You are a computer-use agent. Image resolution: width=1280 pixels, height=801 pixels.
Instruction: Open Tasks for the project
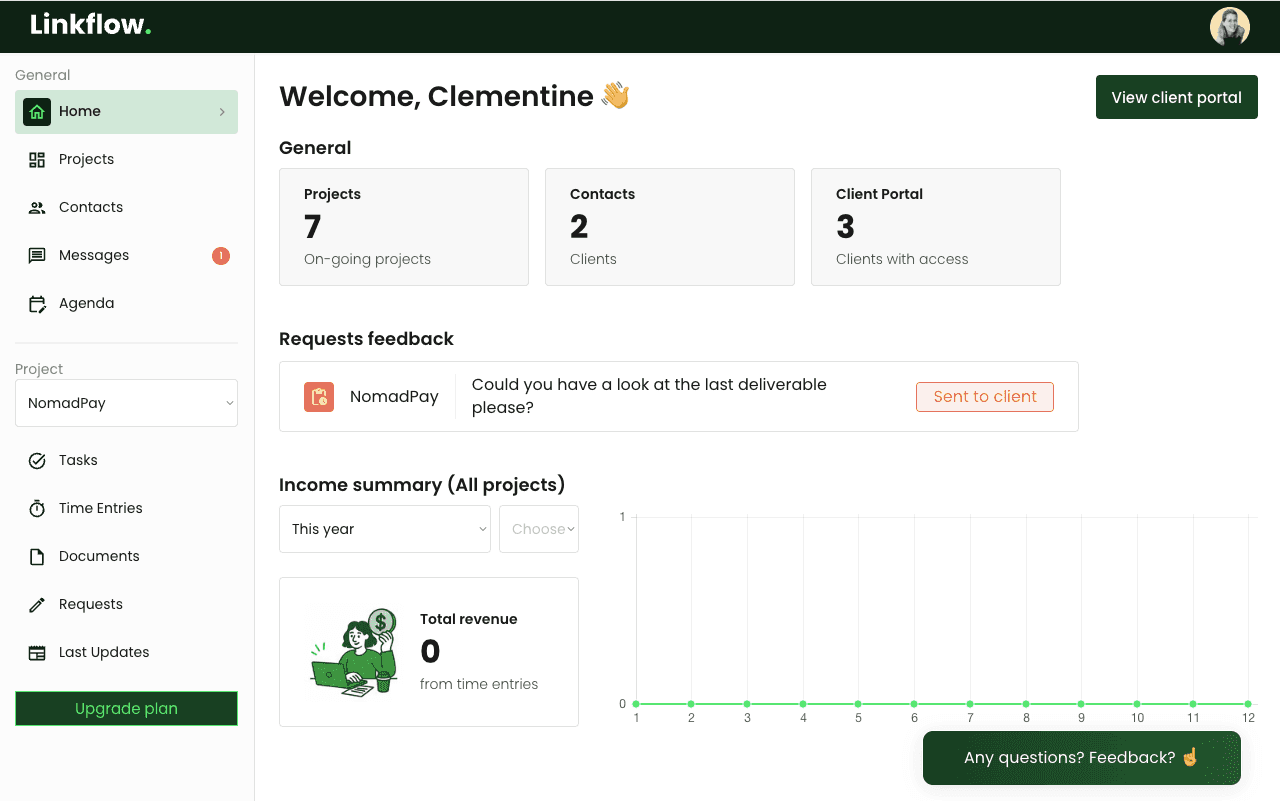pos(126,461)
